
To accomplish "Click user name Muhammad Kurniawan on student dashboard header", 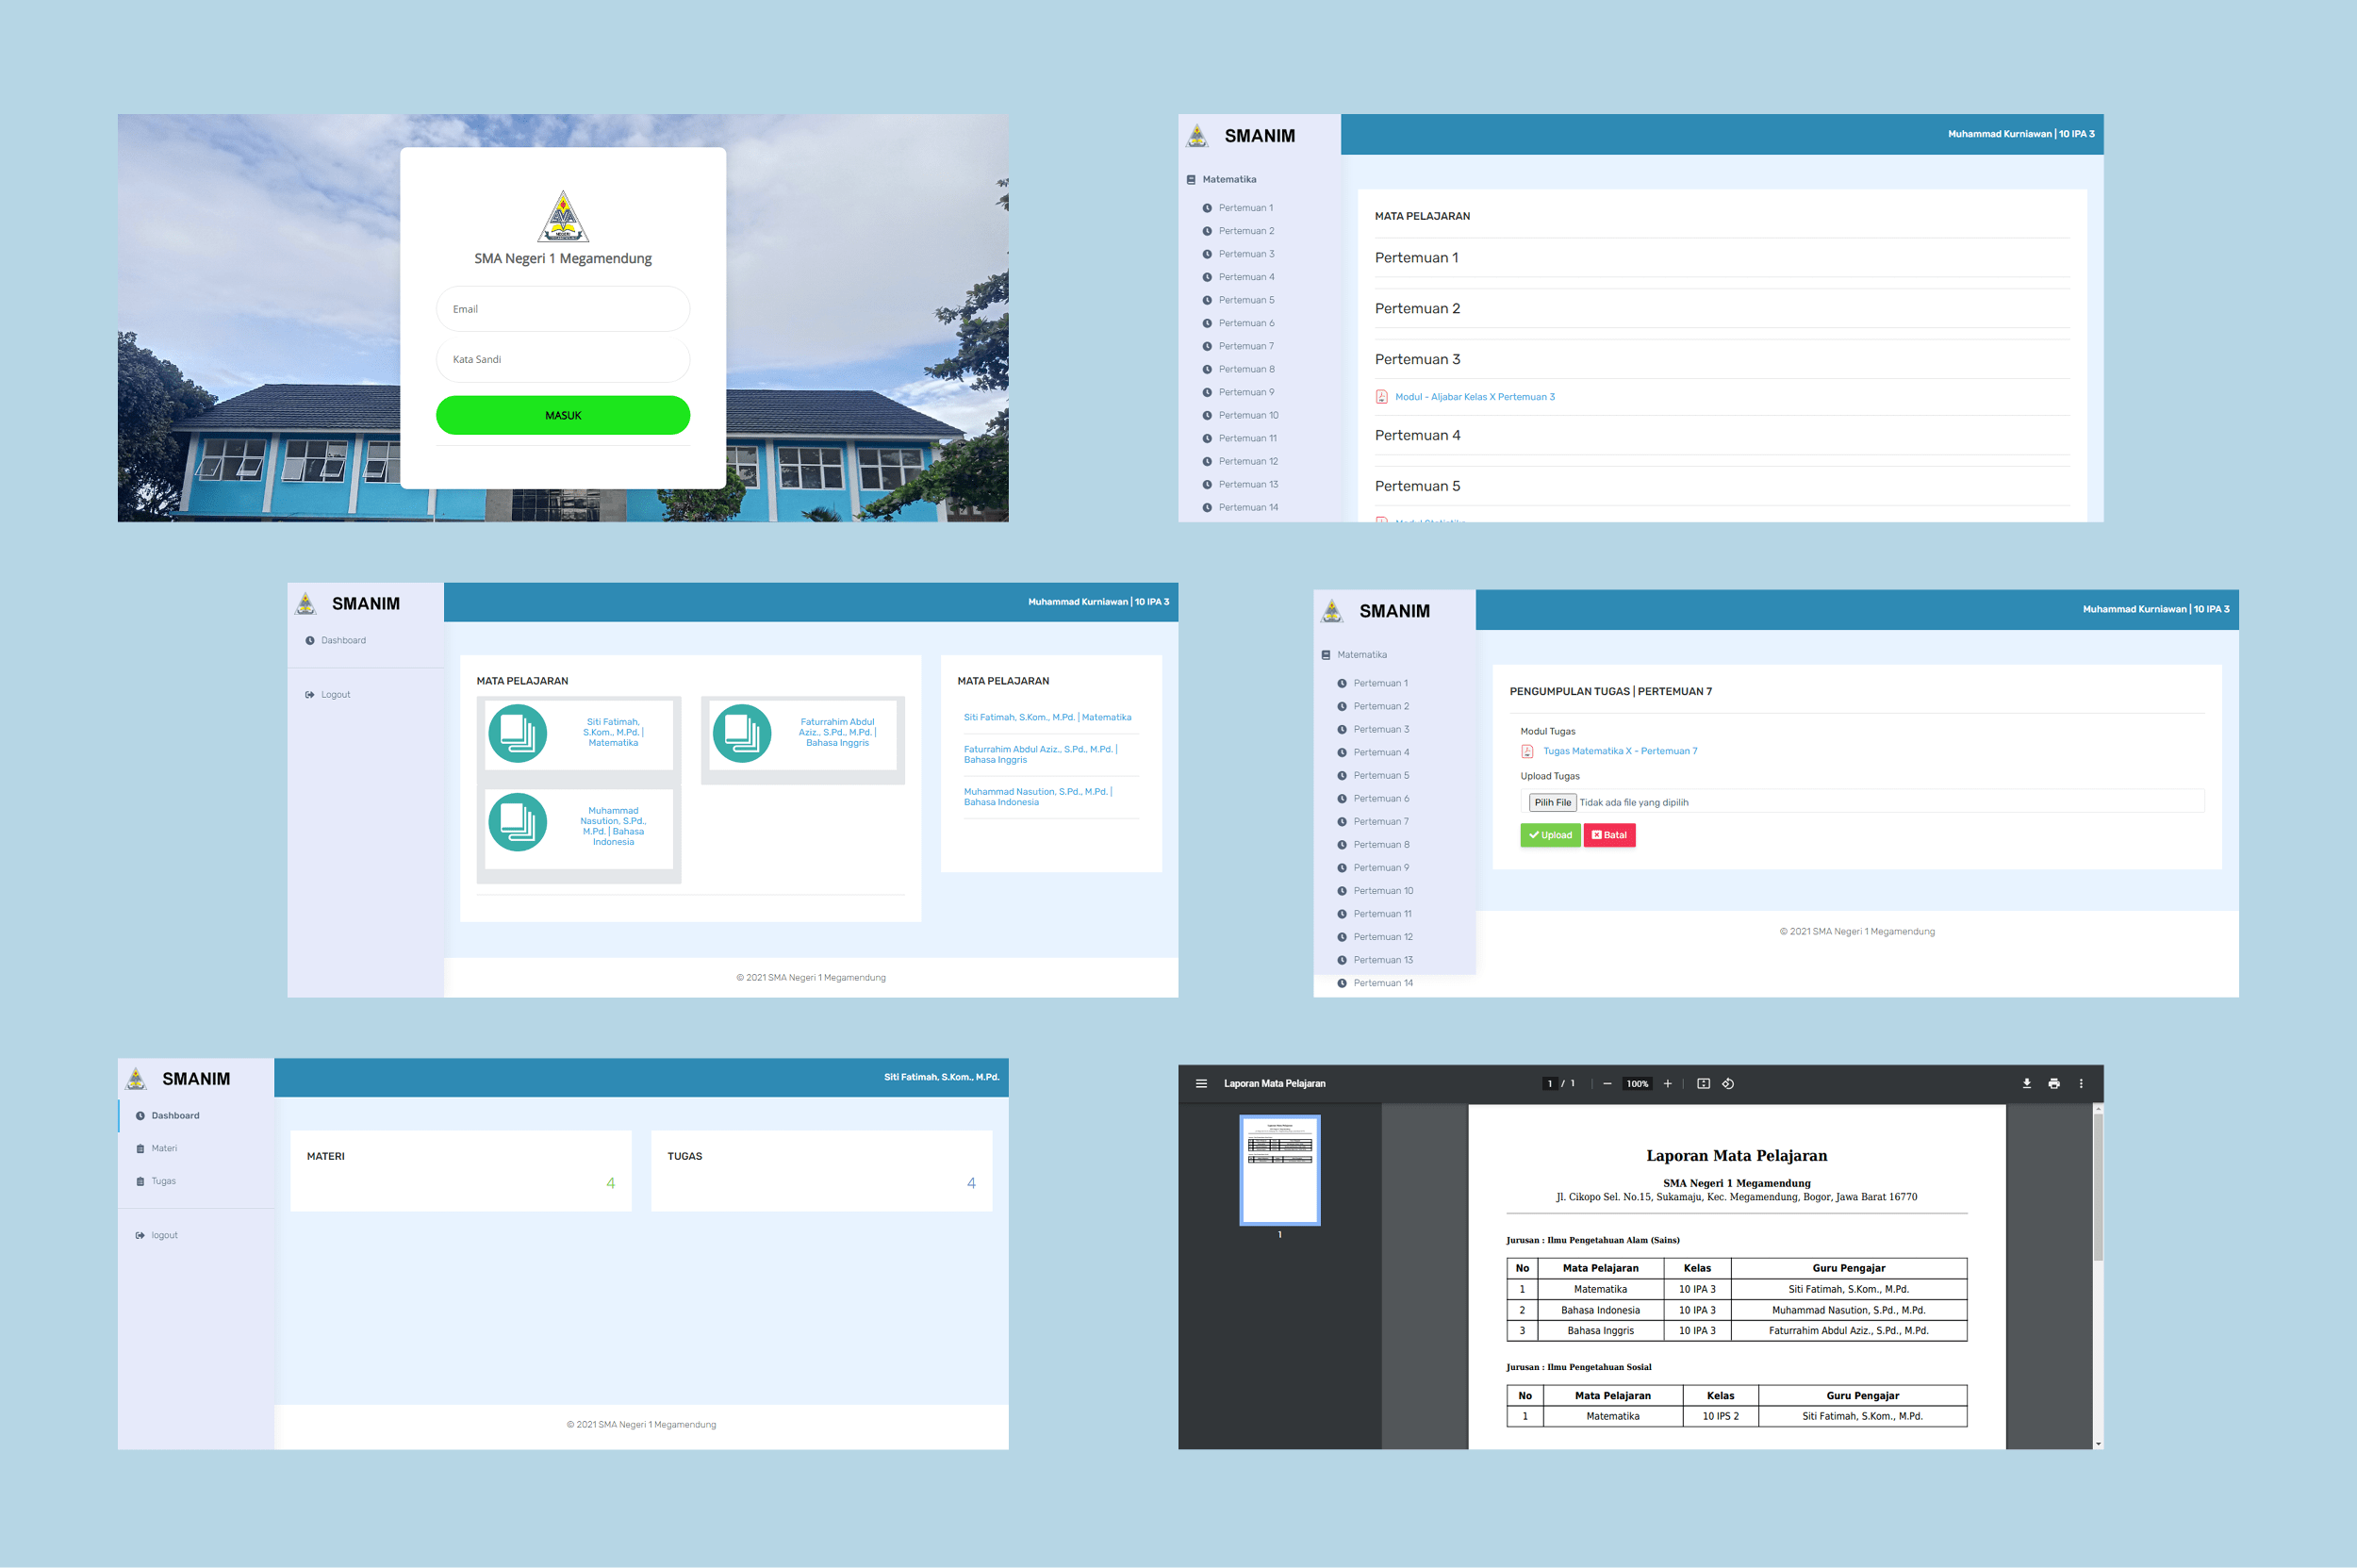I will [x=1098, y=602].
